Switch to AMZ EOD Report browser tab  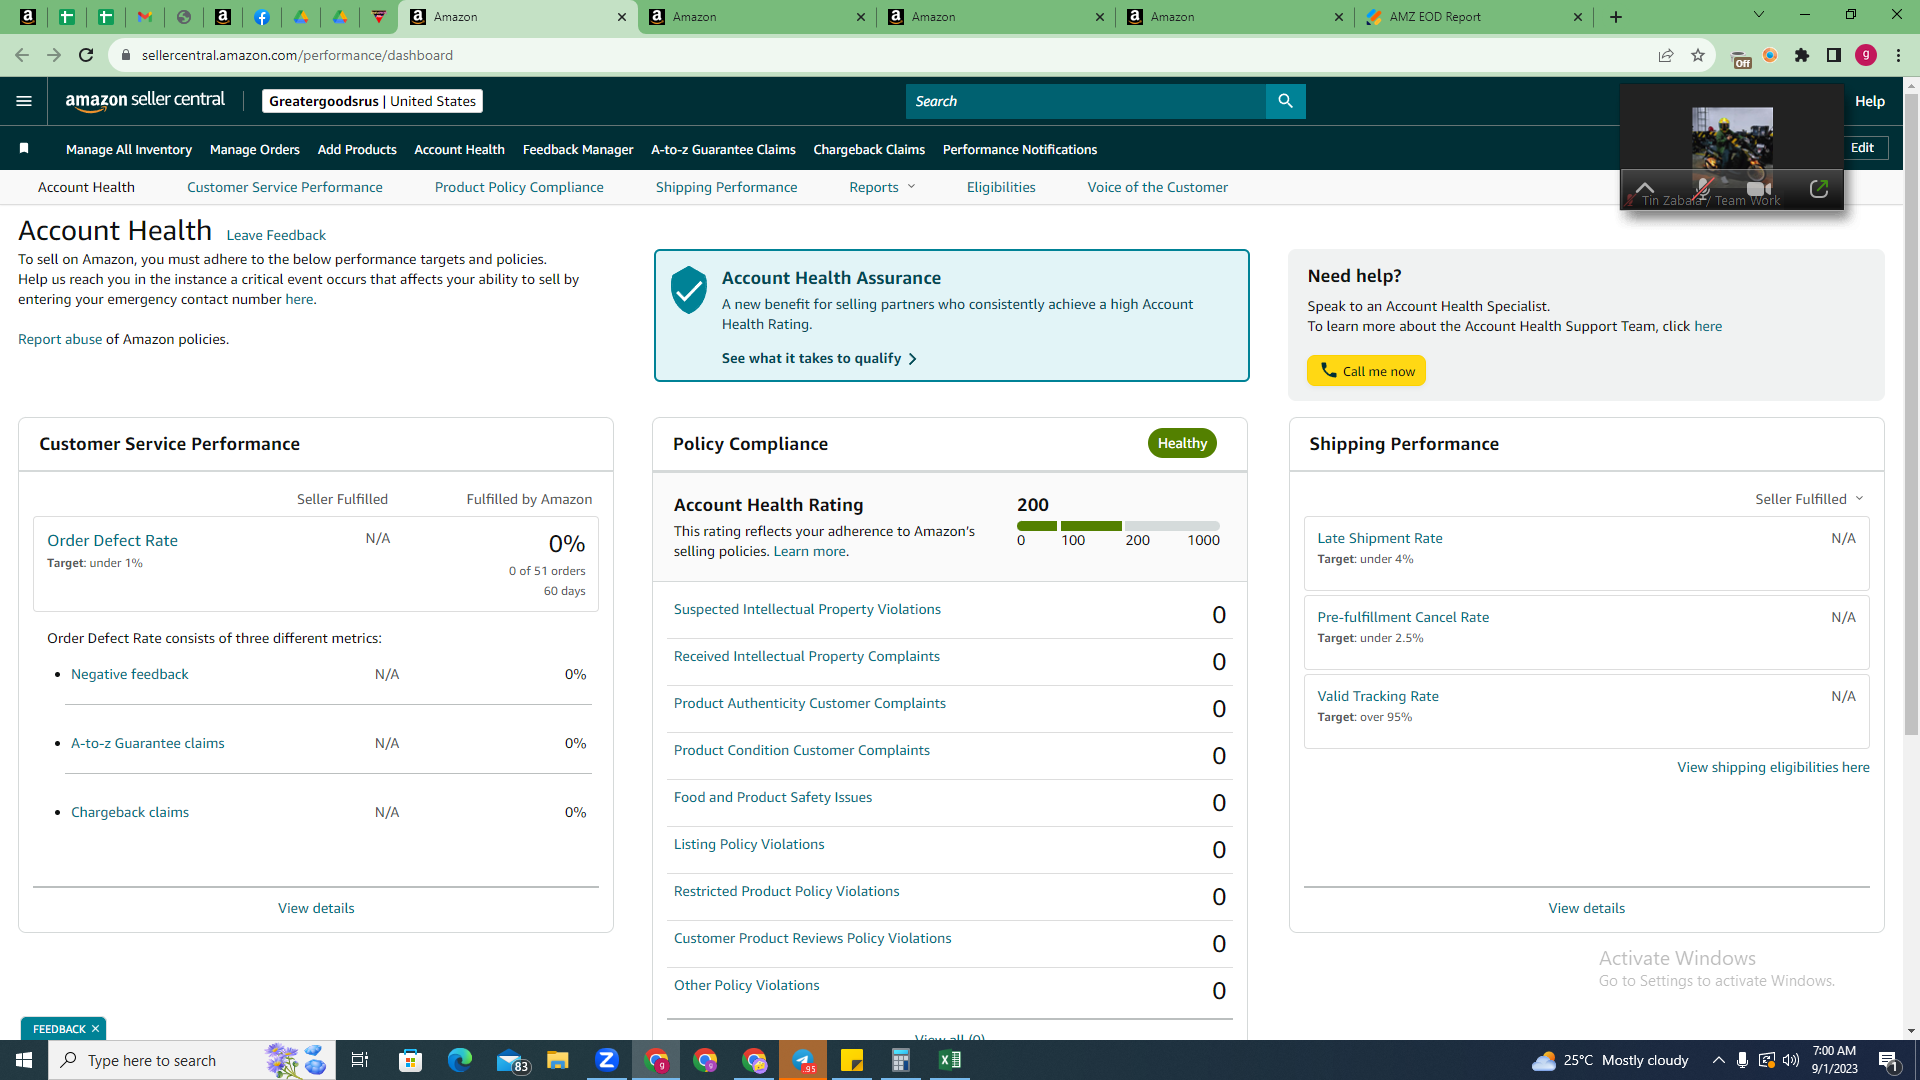pyautogui.click(x=1475, y=17)
